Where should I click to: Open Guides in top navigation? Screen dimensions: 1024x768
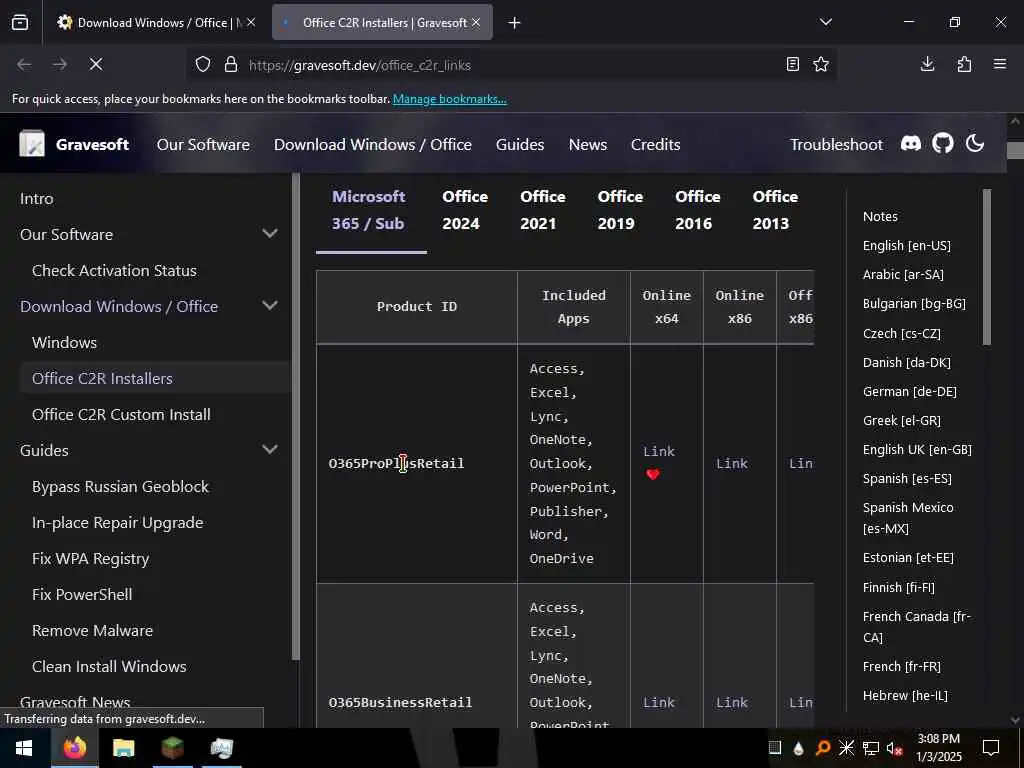point(520,144)
